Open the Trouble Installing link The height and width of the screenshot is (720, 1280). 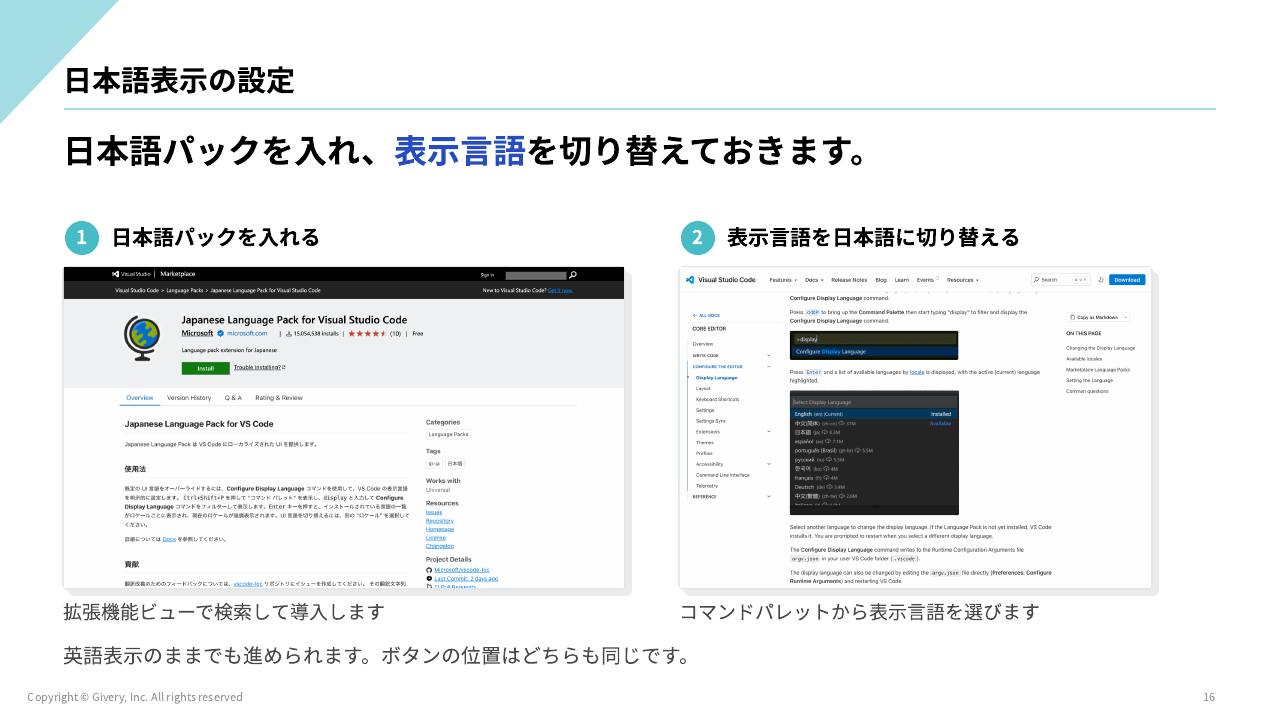pos(260,367)
